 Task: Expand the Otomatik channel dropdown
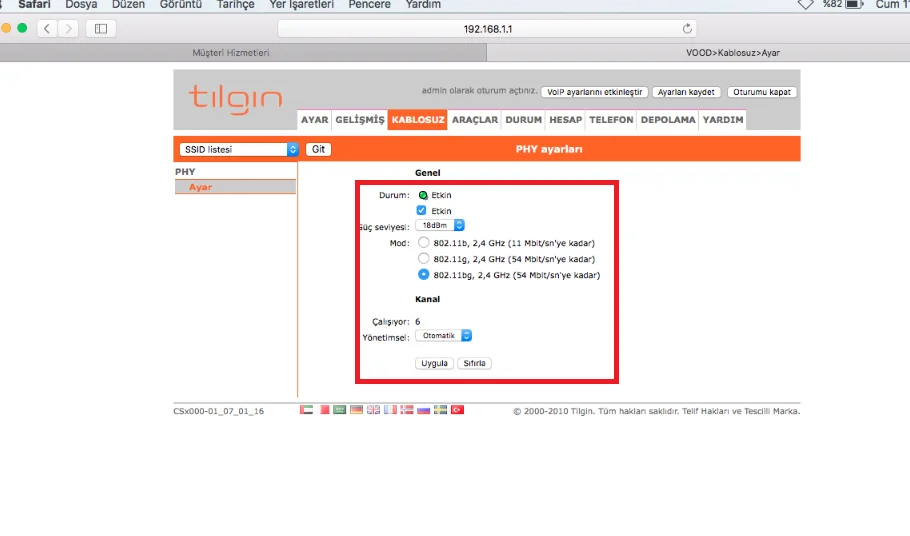click(x=444, y=336)
